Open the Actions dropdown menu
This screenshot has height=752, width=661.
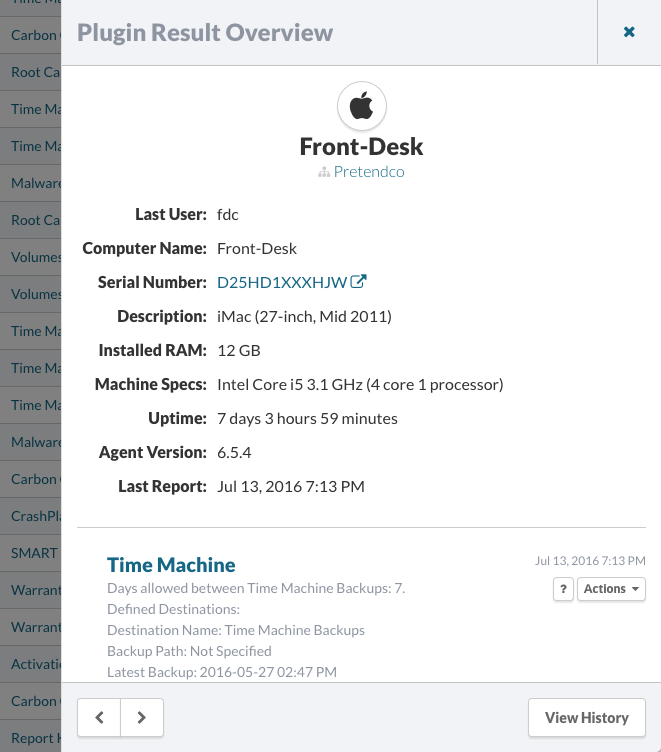pos(611,589)
